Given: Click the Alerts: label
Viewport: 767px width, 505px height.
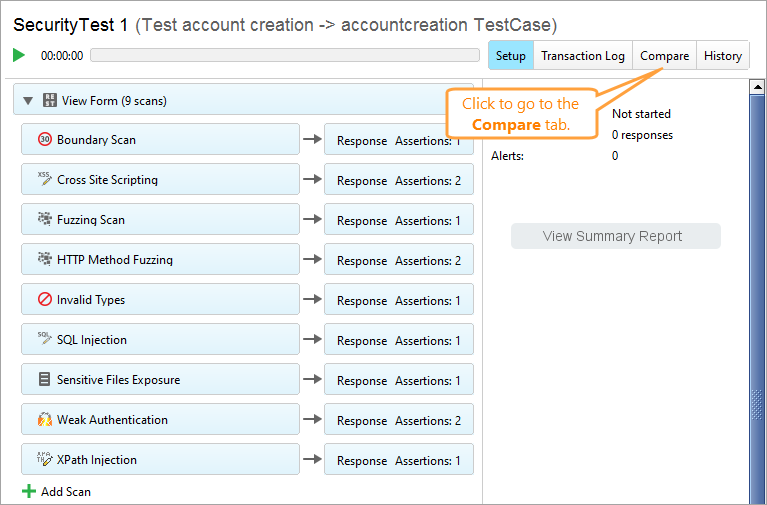Looking at the screenshot, I should click(x=507, y=156).
